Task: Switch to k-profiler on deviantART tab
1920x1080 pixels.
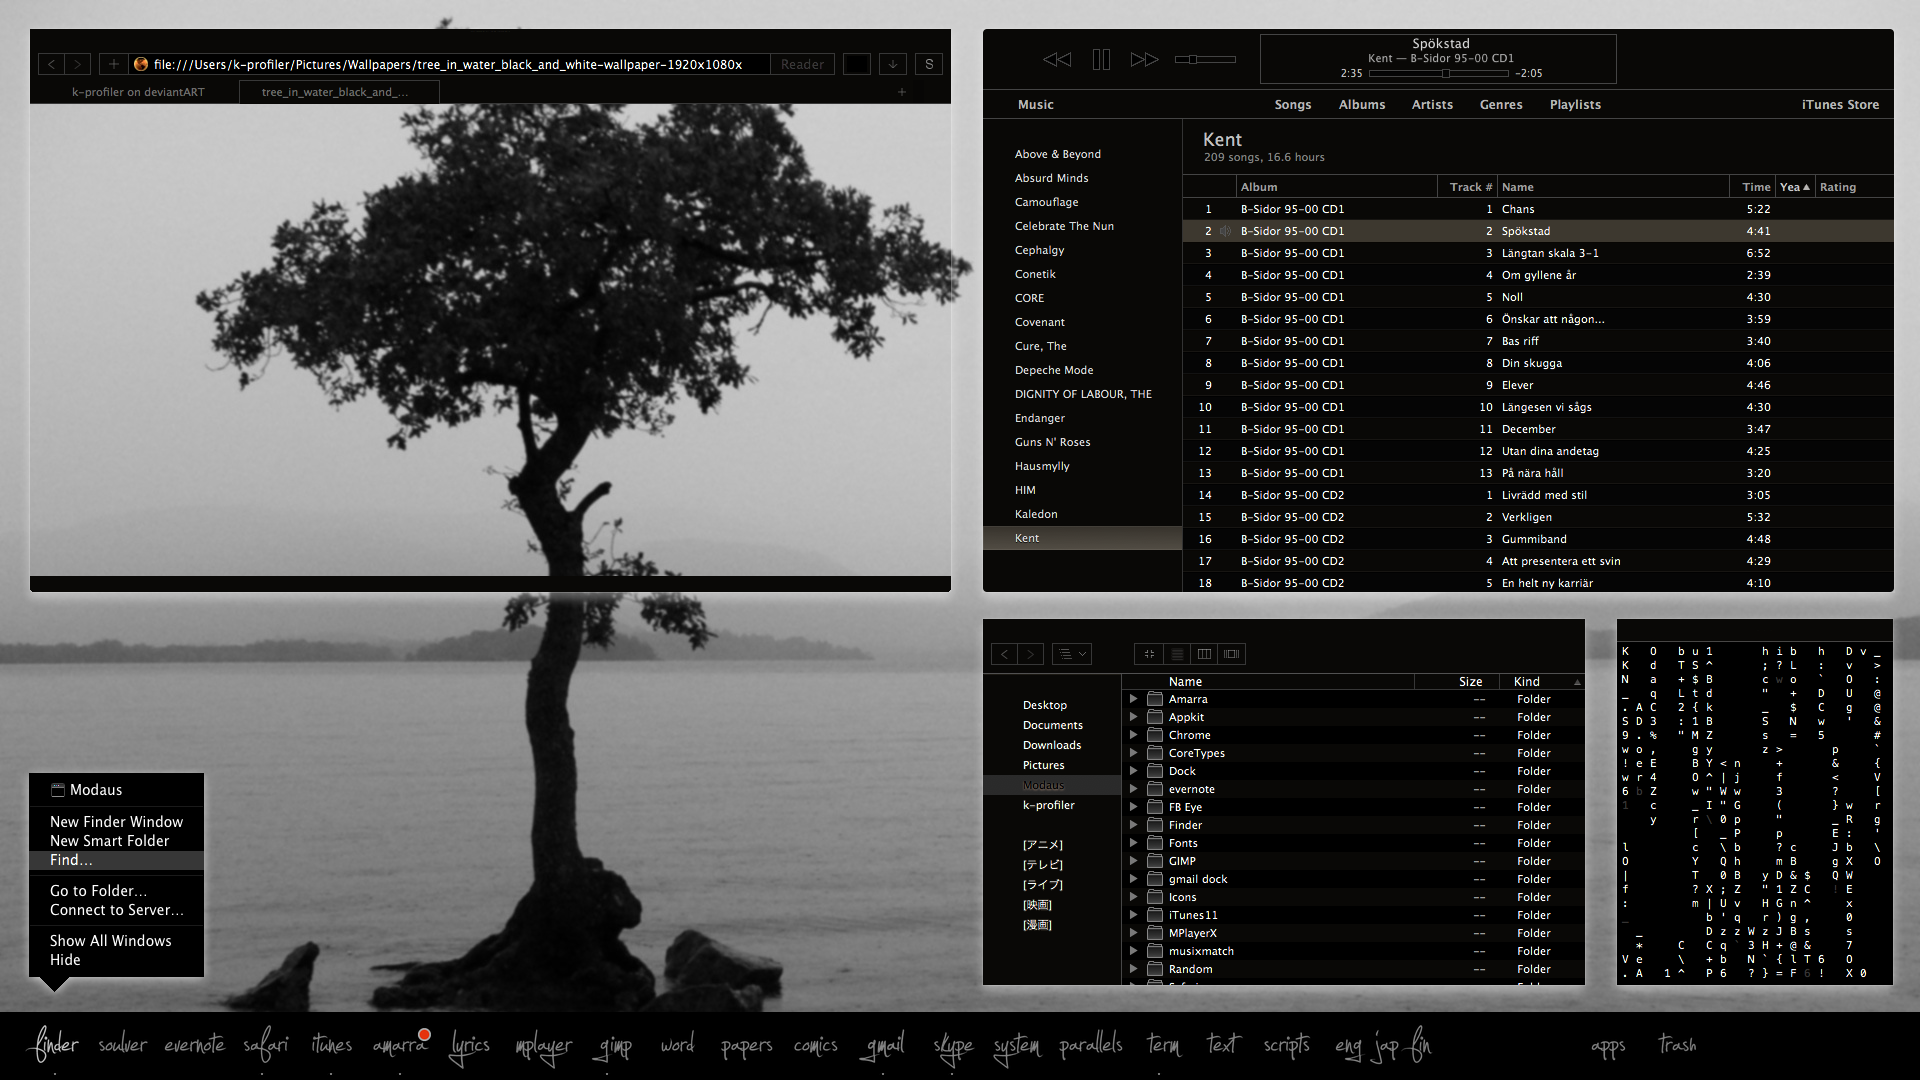Action: (x=138, y=92)
